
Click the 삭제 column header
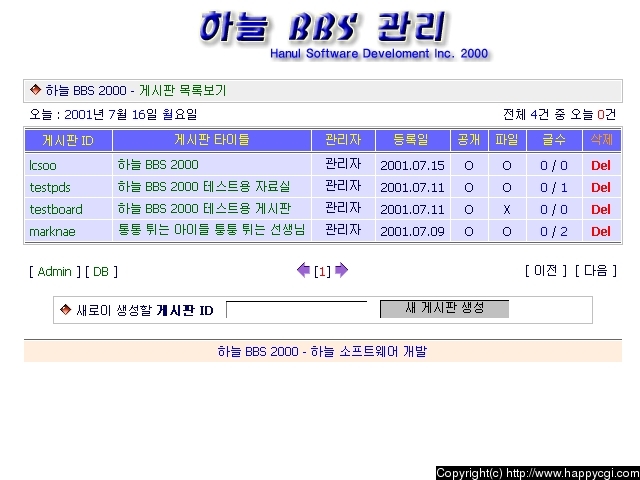(602, 140)
